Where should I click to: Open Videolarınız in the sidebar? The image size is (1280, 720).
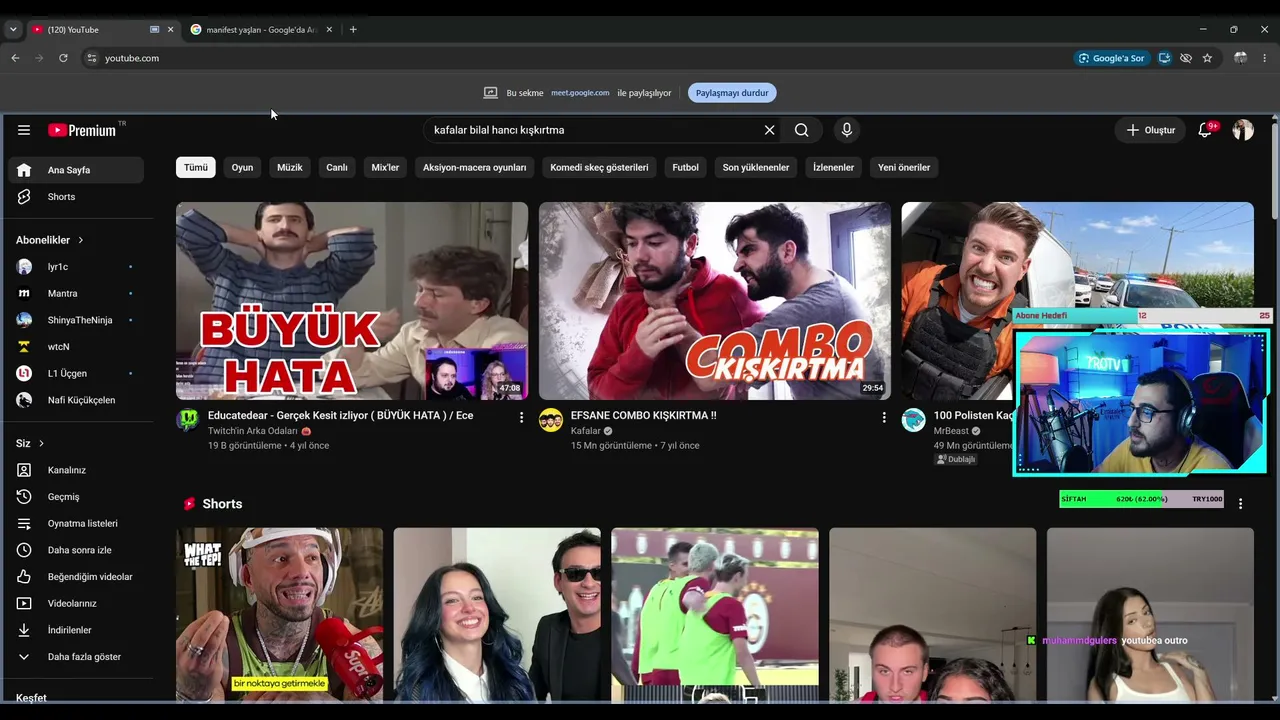pyautogui.click(x=76, y=604)
